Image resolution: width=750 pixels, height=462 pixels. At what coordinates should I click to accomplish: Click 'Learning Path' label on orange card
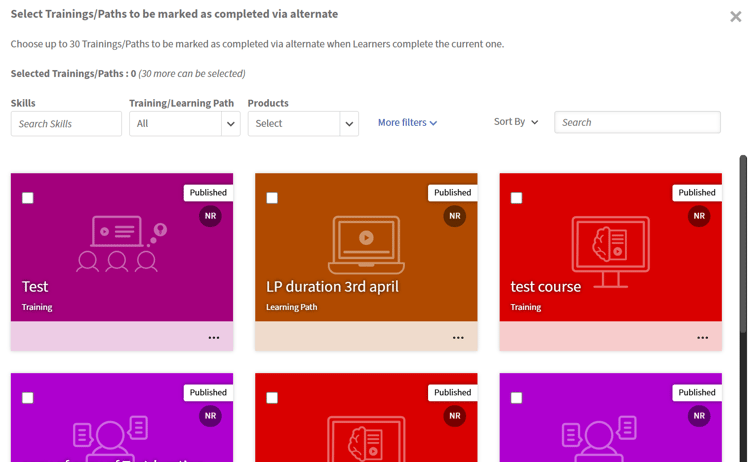[x=292, y=307]
